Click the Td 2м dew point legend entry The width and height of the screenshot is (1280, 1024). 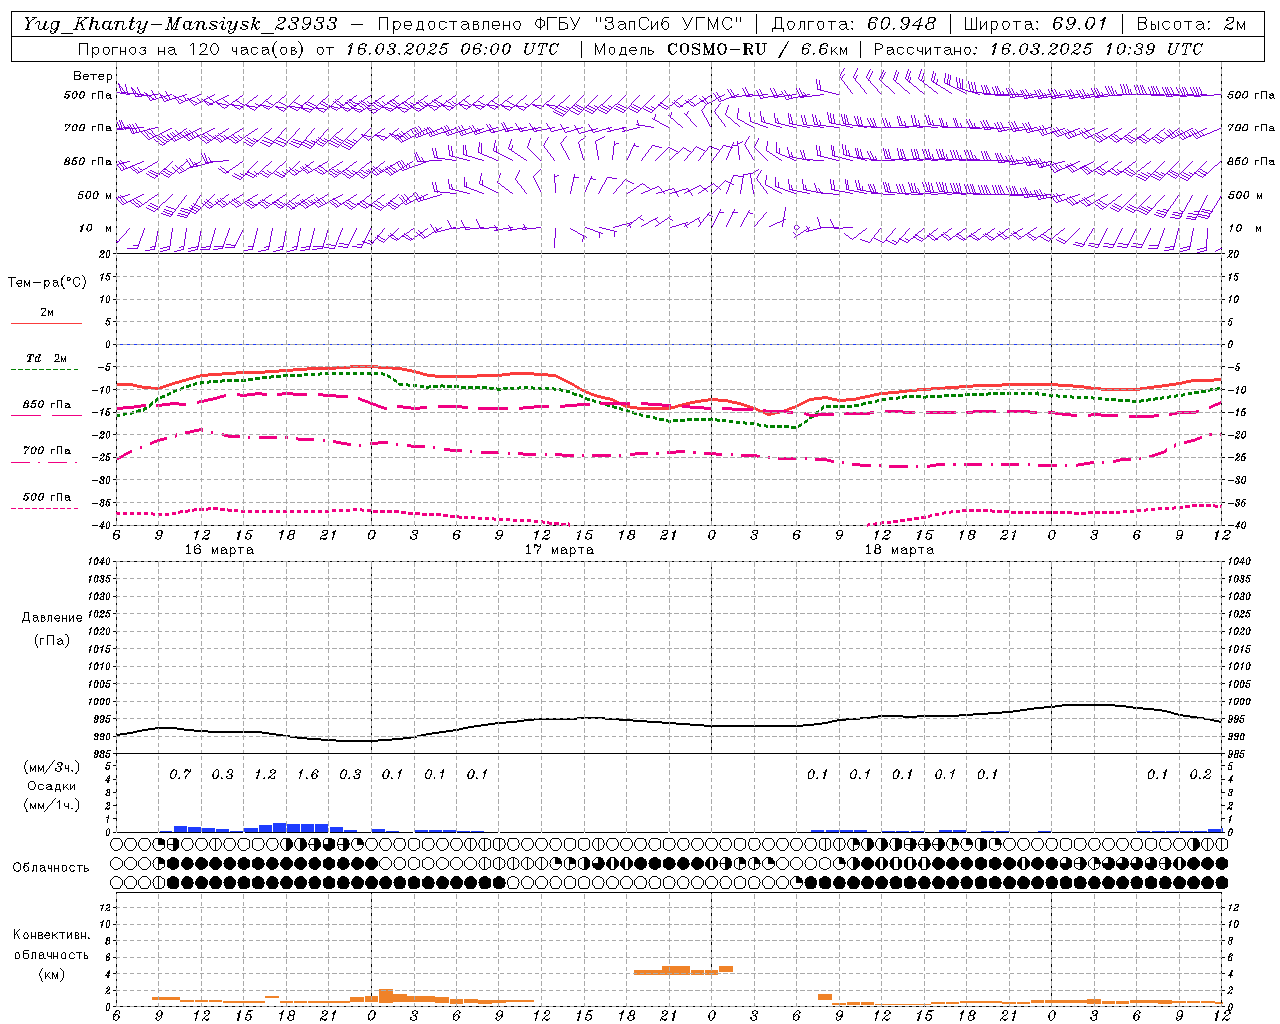[x=46, y=362]
